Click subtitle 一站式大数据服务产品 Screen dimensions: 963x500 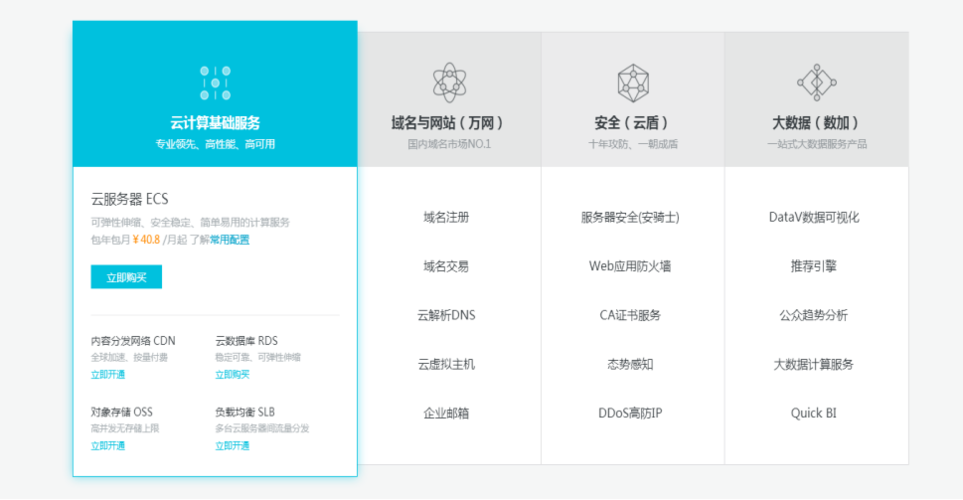[817, 144]
